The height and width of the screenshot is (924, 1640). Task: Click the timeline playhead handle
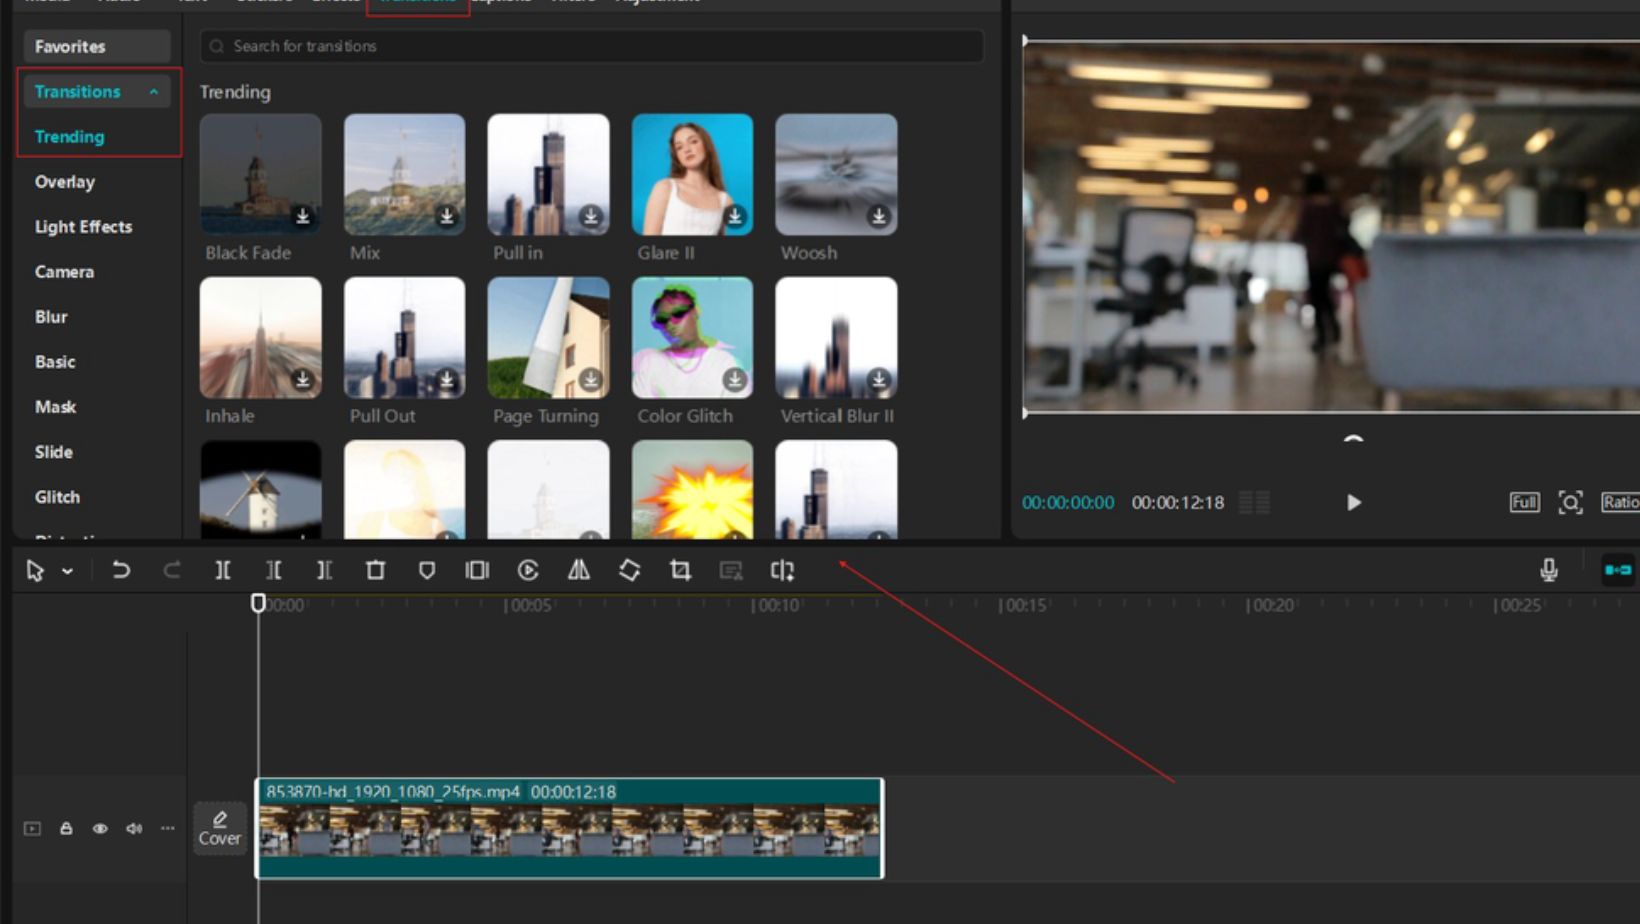click(x=258, y=603)
